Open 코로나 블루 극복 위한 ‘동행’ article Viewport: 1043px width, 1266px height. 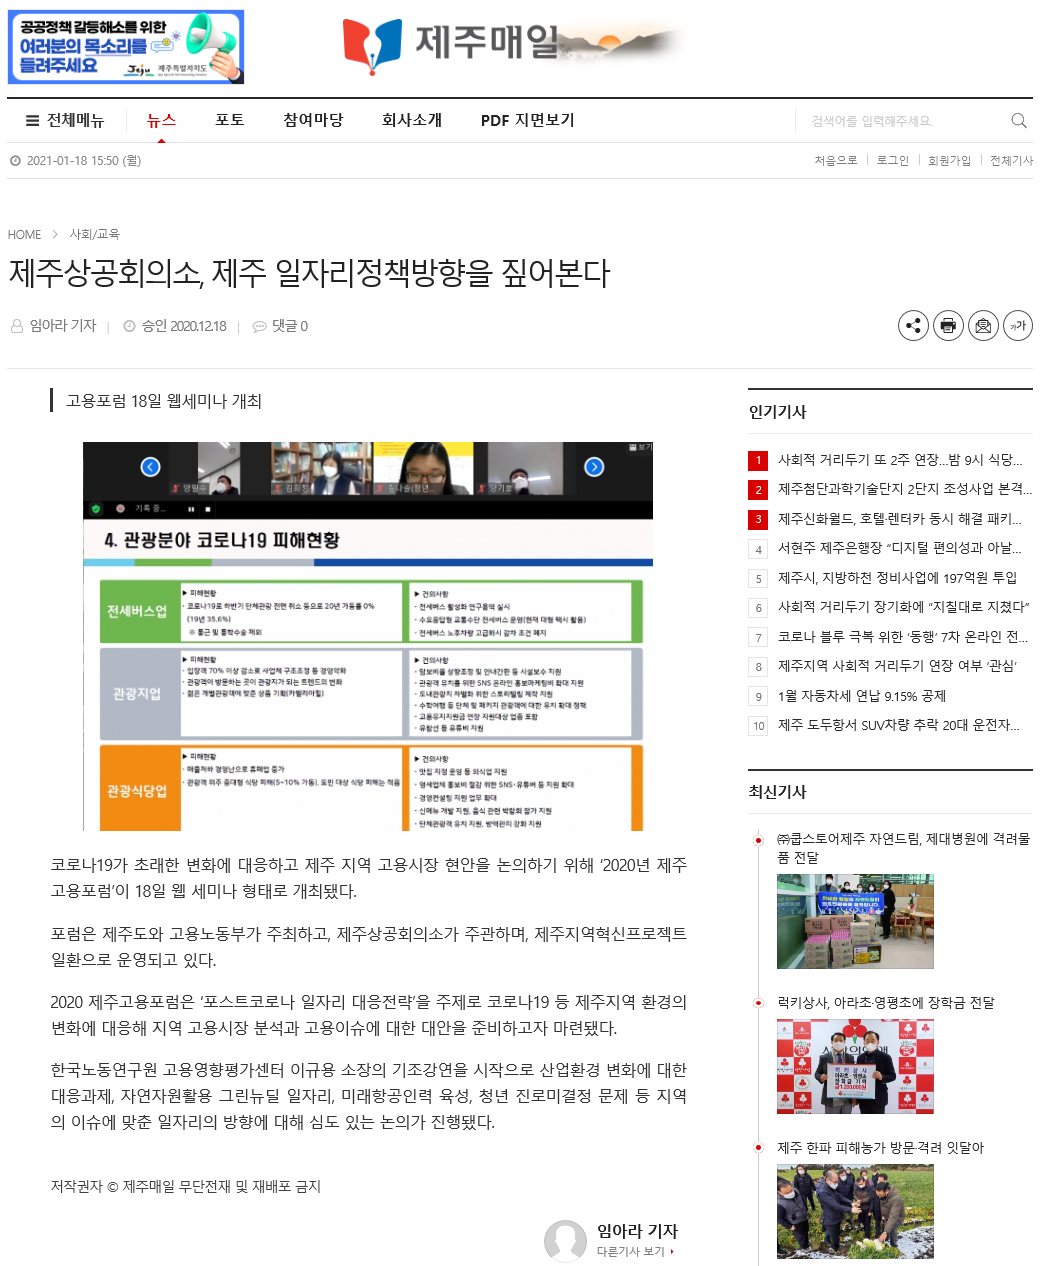click(x=903, y=637)
